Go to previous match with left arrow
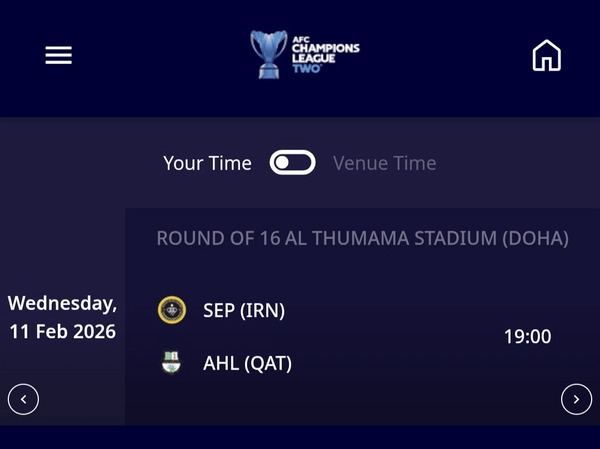 coord(23,400)
